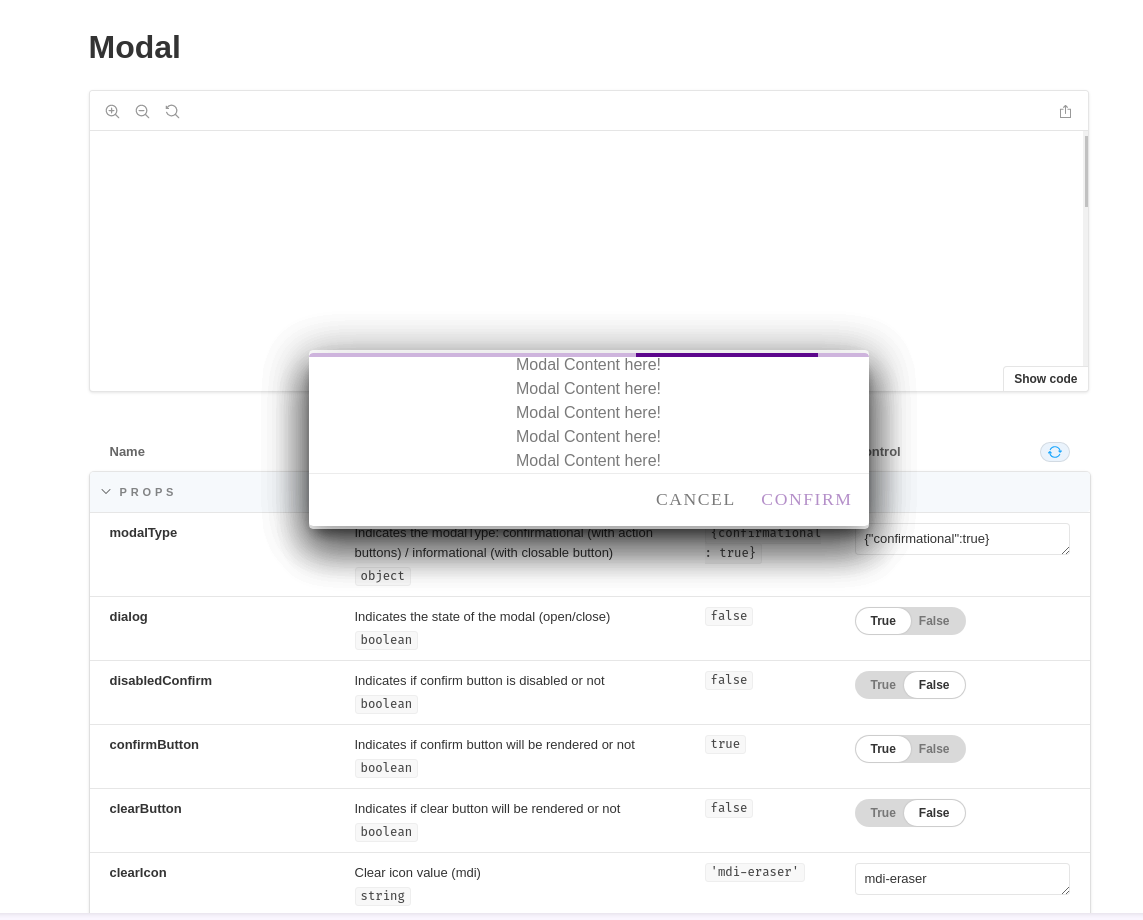
Task: Click CONFIRM in the modal
Action: pos(806,499)
